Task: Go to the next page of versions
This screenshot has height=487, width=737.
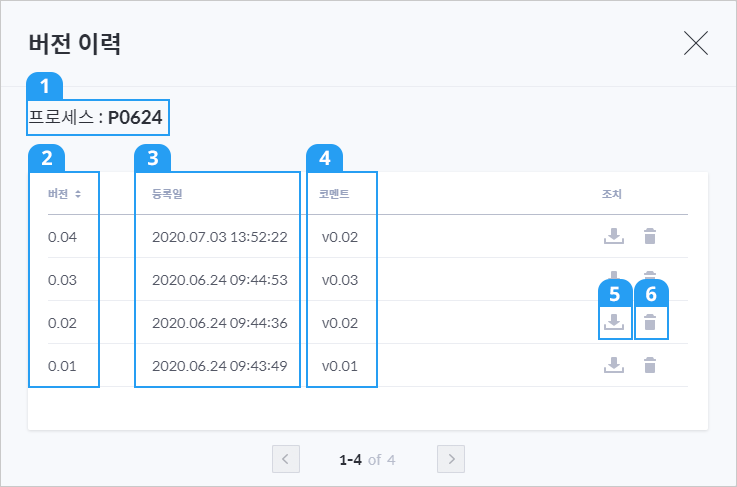Action: tap(451, 459)
